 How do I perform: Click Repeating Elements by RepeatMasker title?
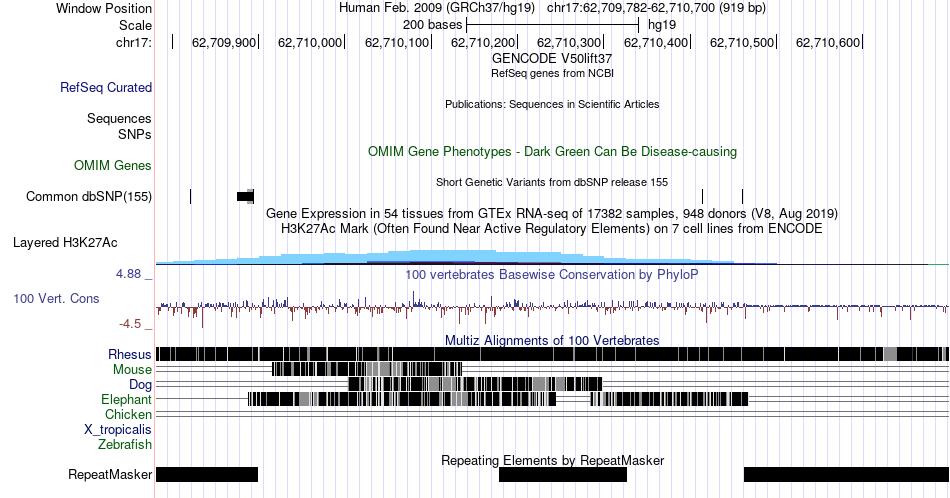click(552, 460)
